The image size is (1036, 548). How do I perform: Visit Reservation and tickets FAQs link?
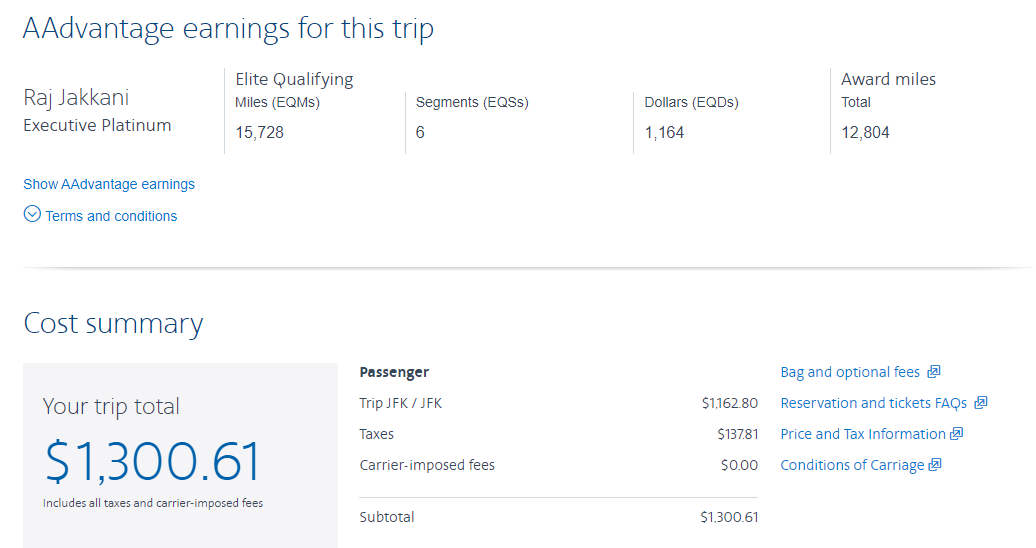pos(873,403)
